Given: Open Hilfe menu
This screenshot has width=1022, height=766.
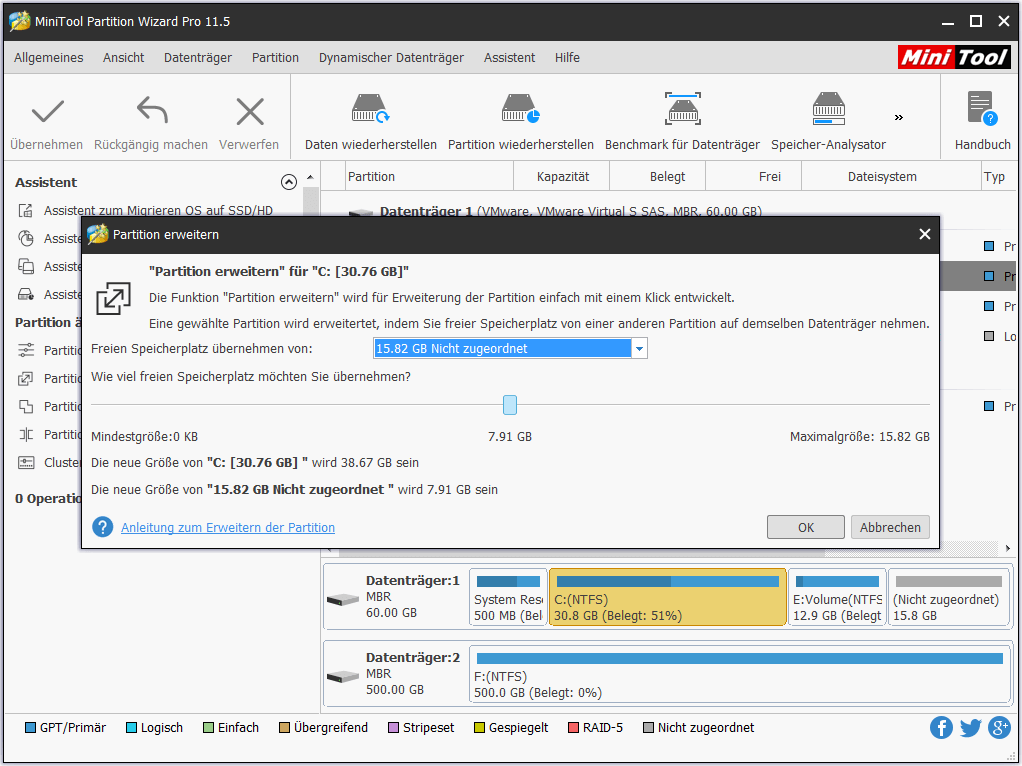Looking at the screenshot, I should tap(567, 57).
